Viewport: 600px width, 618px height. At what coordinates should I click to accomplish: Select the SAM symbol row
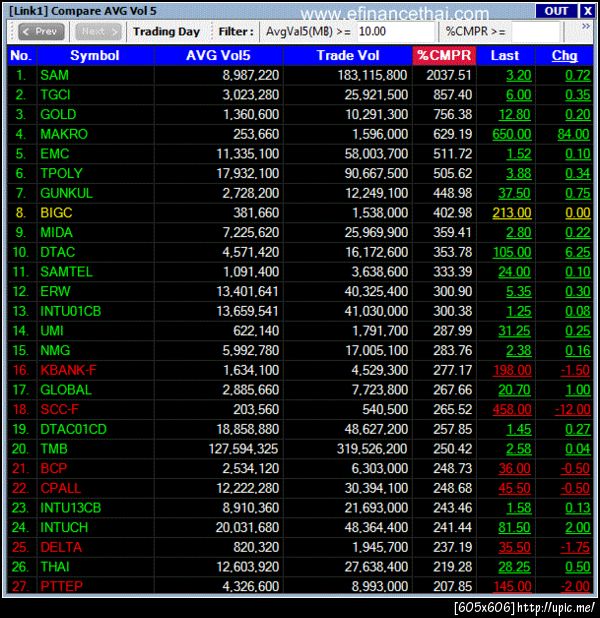(300, 75)
